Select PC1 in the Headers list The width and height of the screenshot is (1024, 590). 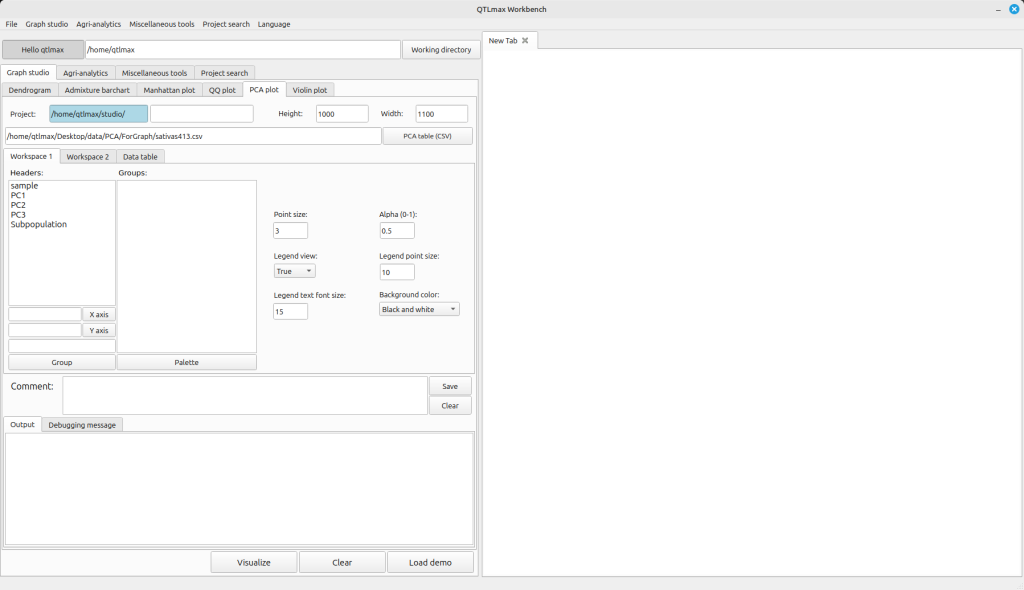(18, 196)
